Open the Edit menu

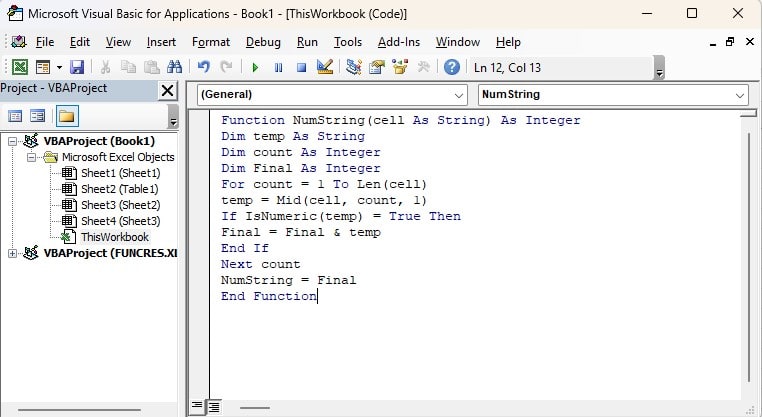click(80, 42)
